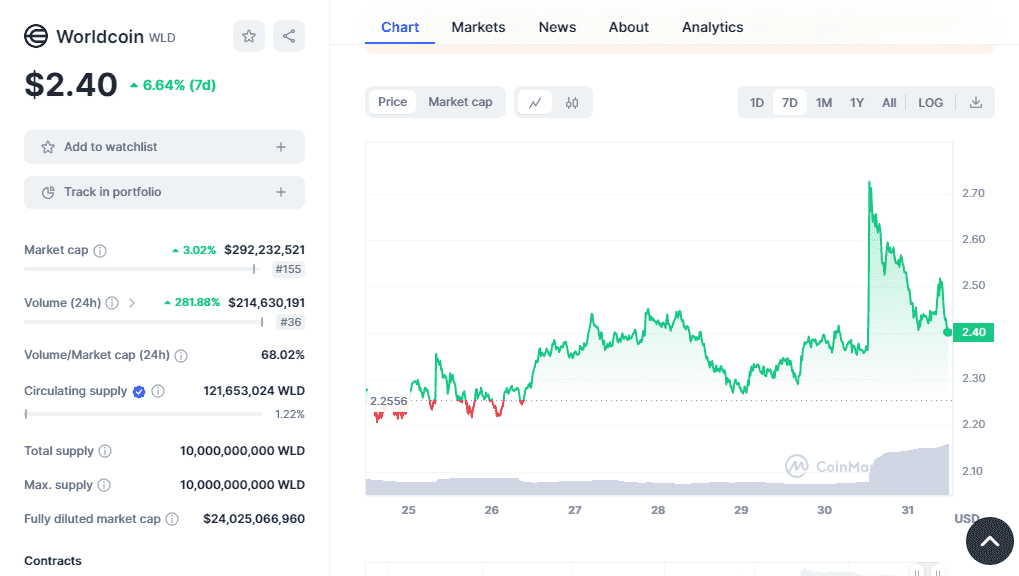Open Max. supply info icon
The width and height of the screenshot is (1019, 576).
point(104,485)
